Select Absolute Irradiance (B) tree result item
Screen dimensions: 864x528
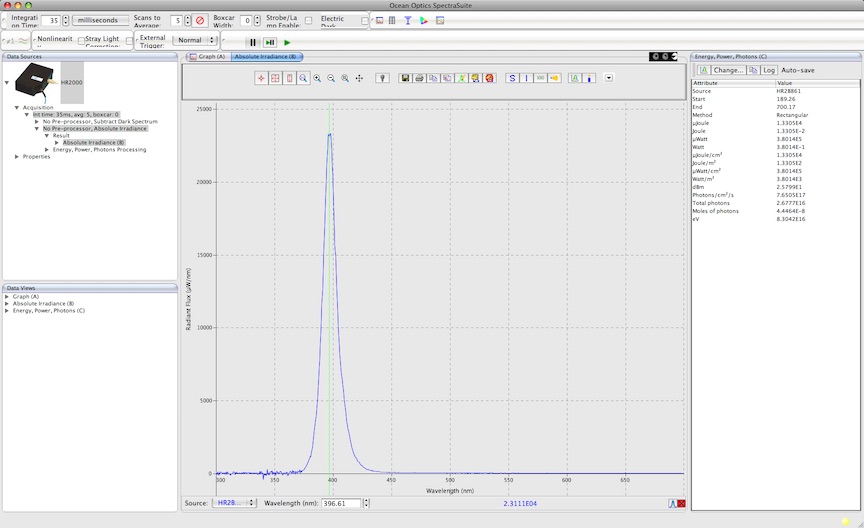click(94, 142)
